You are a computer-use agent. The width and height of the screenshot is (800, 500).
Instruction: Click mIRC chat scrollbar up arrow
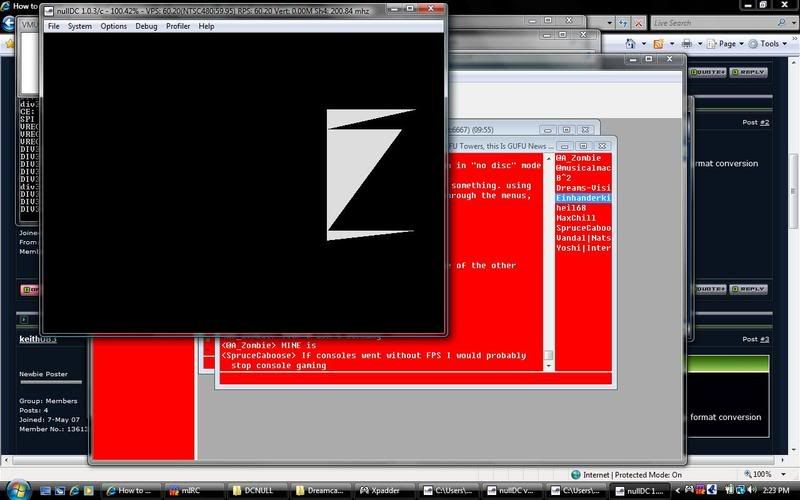[548, 159]
